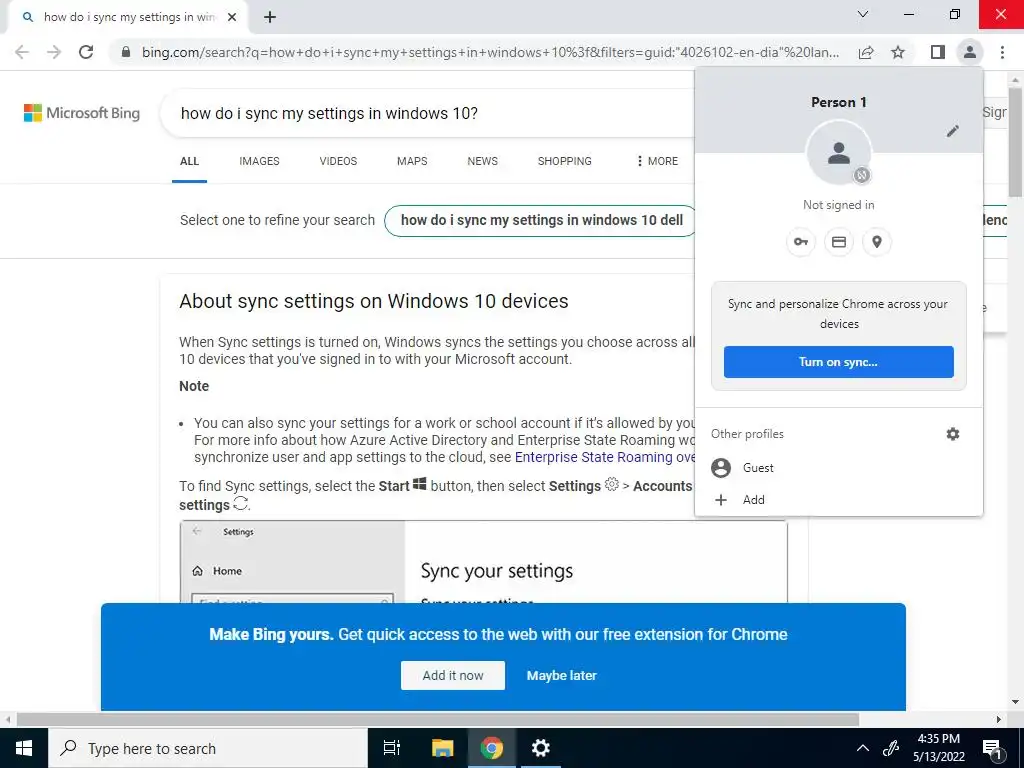This screenshot has width=1024, height=768.
Task: Open the tab search chevron
Action: coord(863,14)
